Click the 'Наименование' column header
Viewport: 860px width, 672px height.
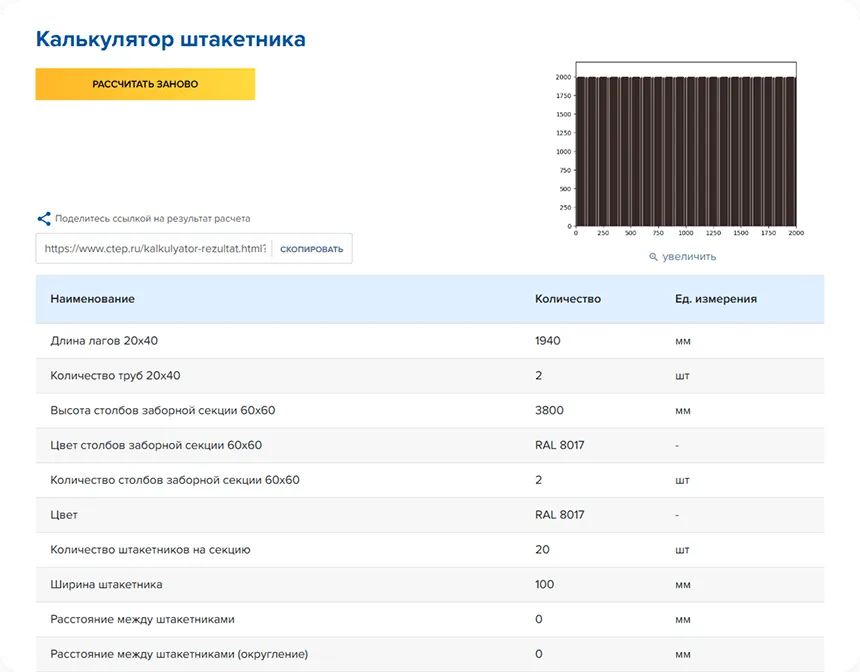coord(92,299)
